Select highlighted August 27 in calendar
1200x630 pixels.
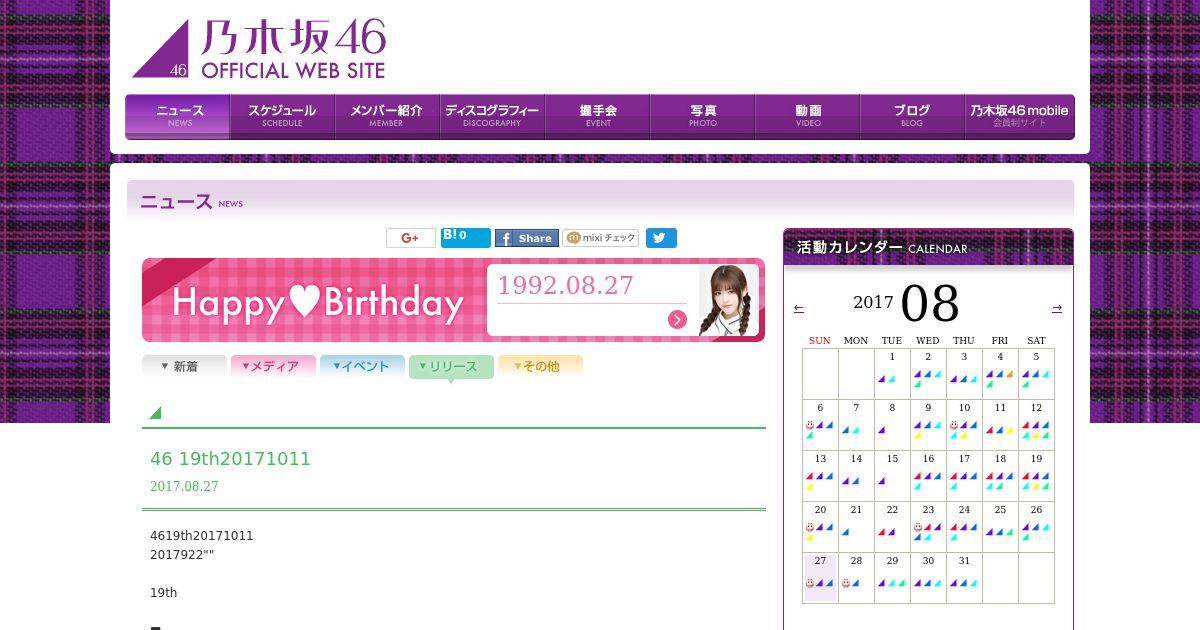[820, 577]
